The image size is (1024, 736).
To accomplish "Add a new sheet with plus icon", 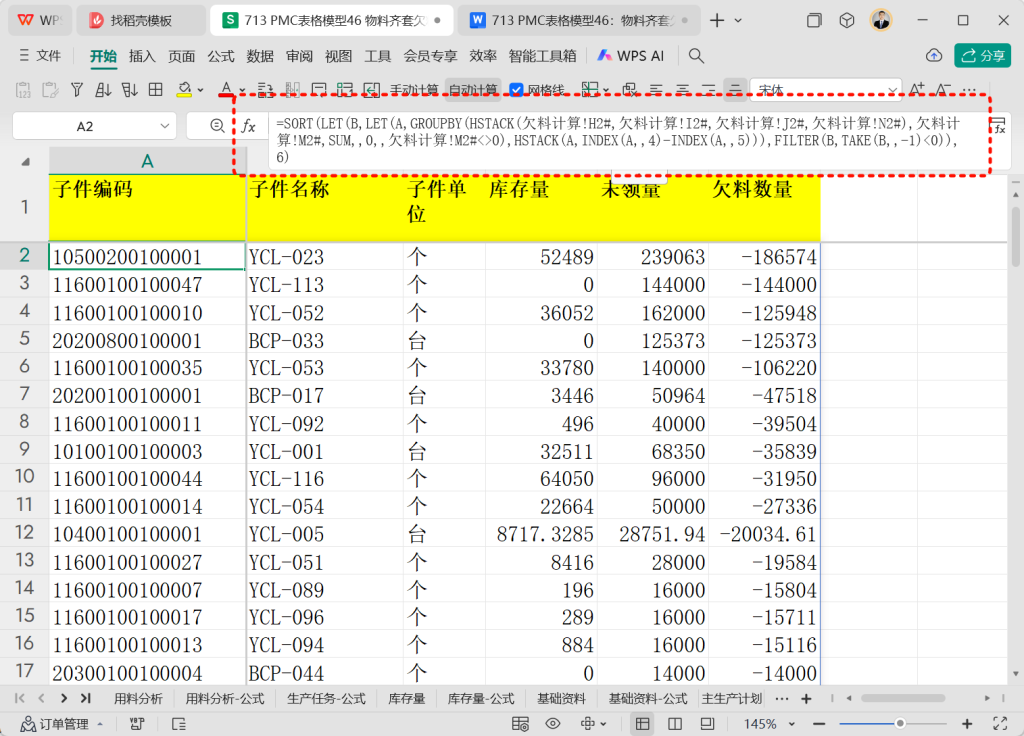I will [x=807, y=699].
